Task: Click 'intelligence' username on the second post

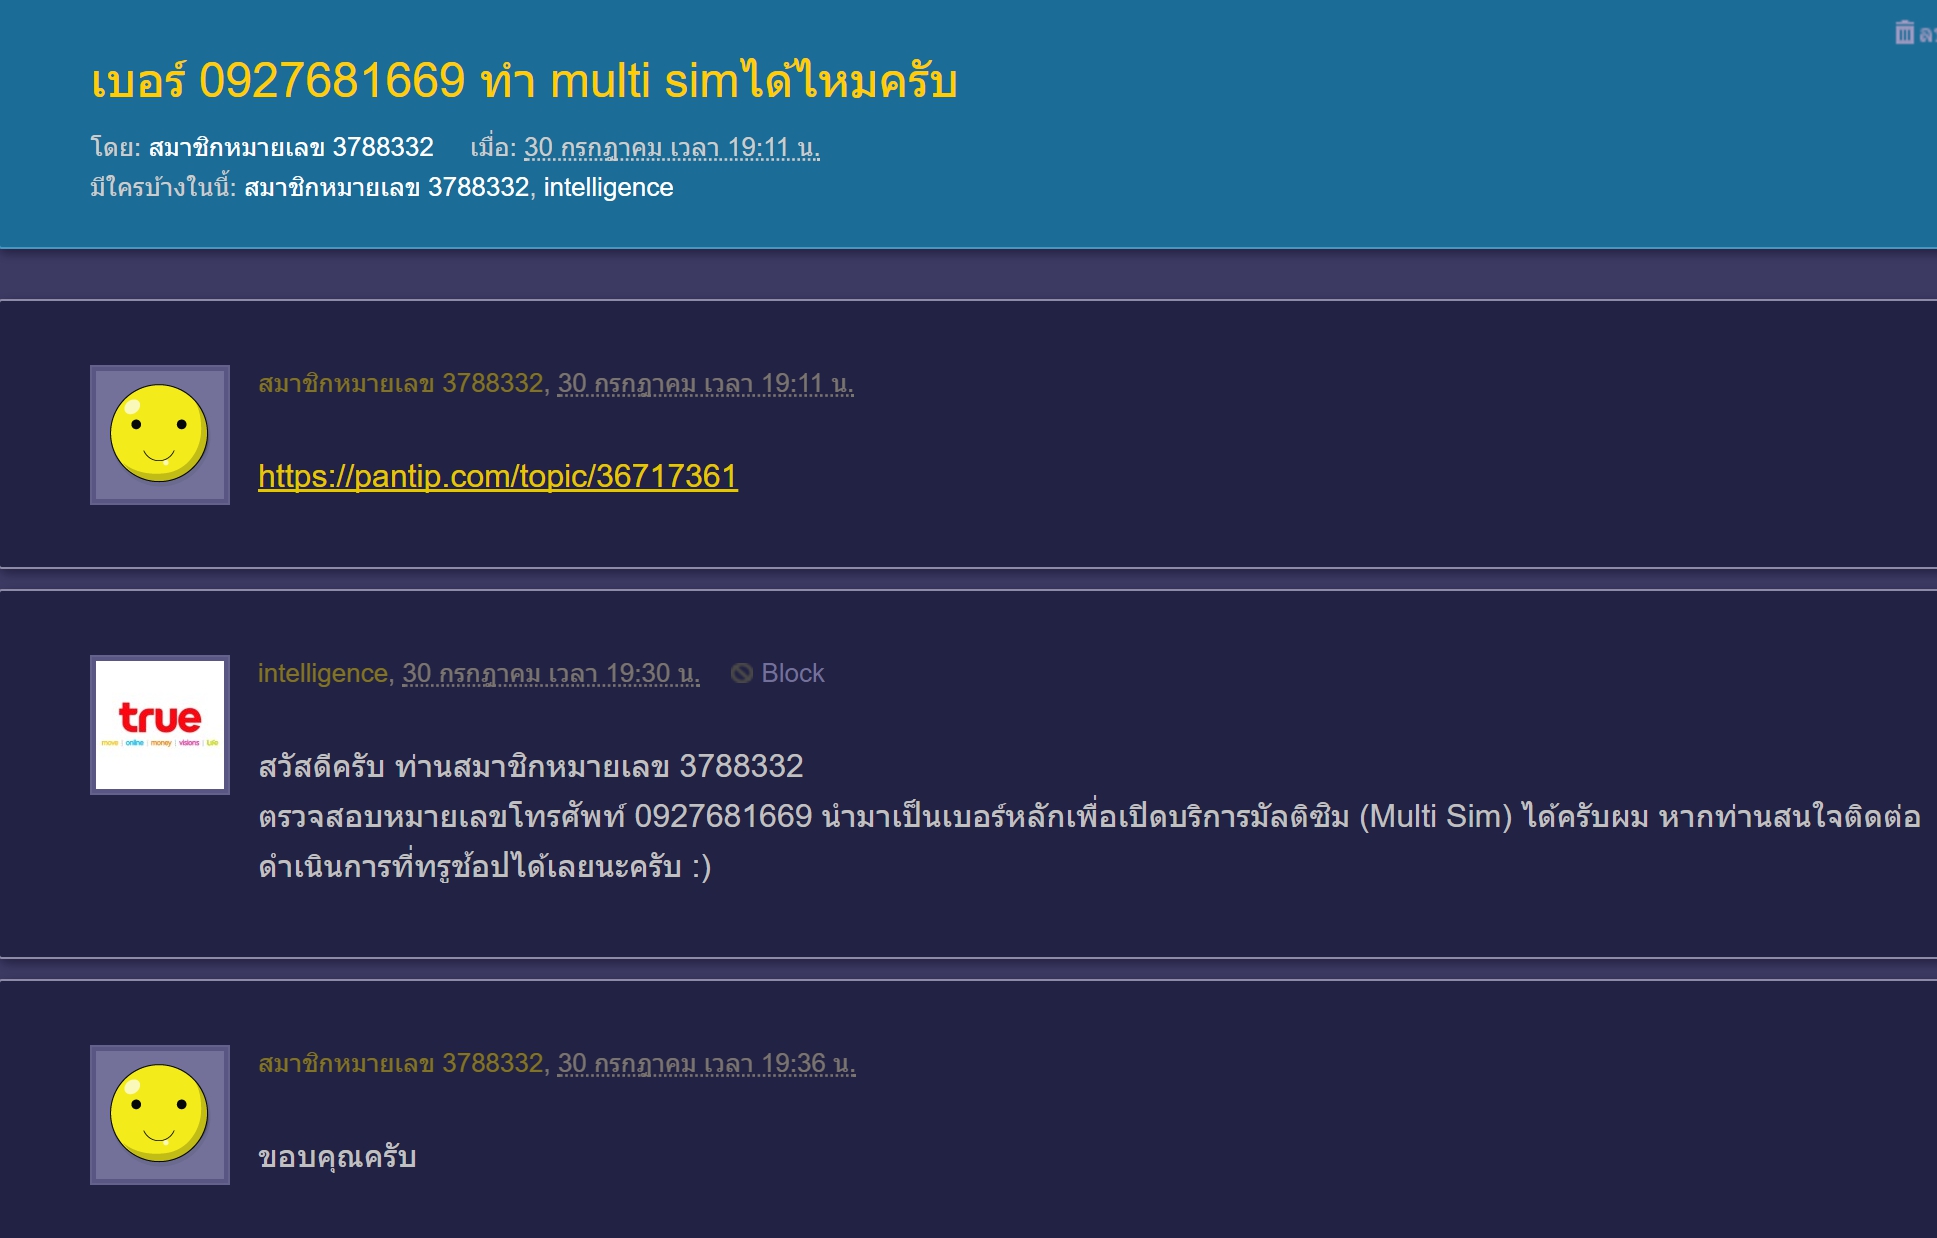Action: (x=322, y=674)
